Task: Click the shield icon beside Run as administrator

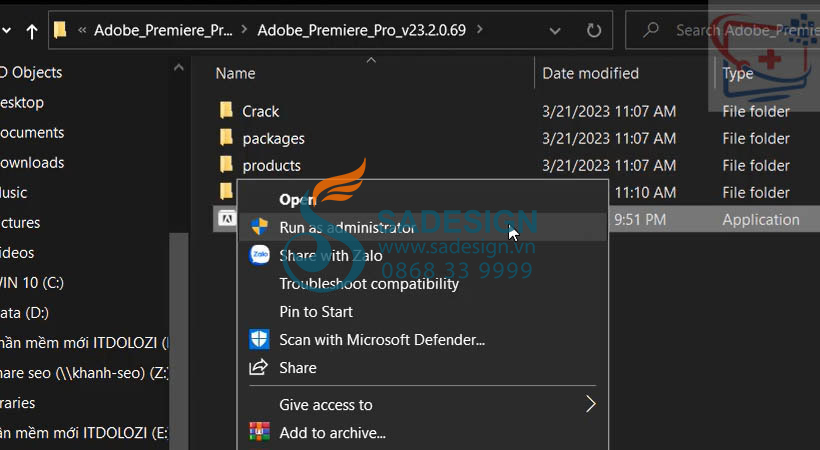Action: pyautogui.click(x=259, y=227)
